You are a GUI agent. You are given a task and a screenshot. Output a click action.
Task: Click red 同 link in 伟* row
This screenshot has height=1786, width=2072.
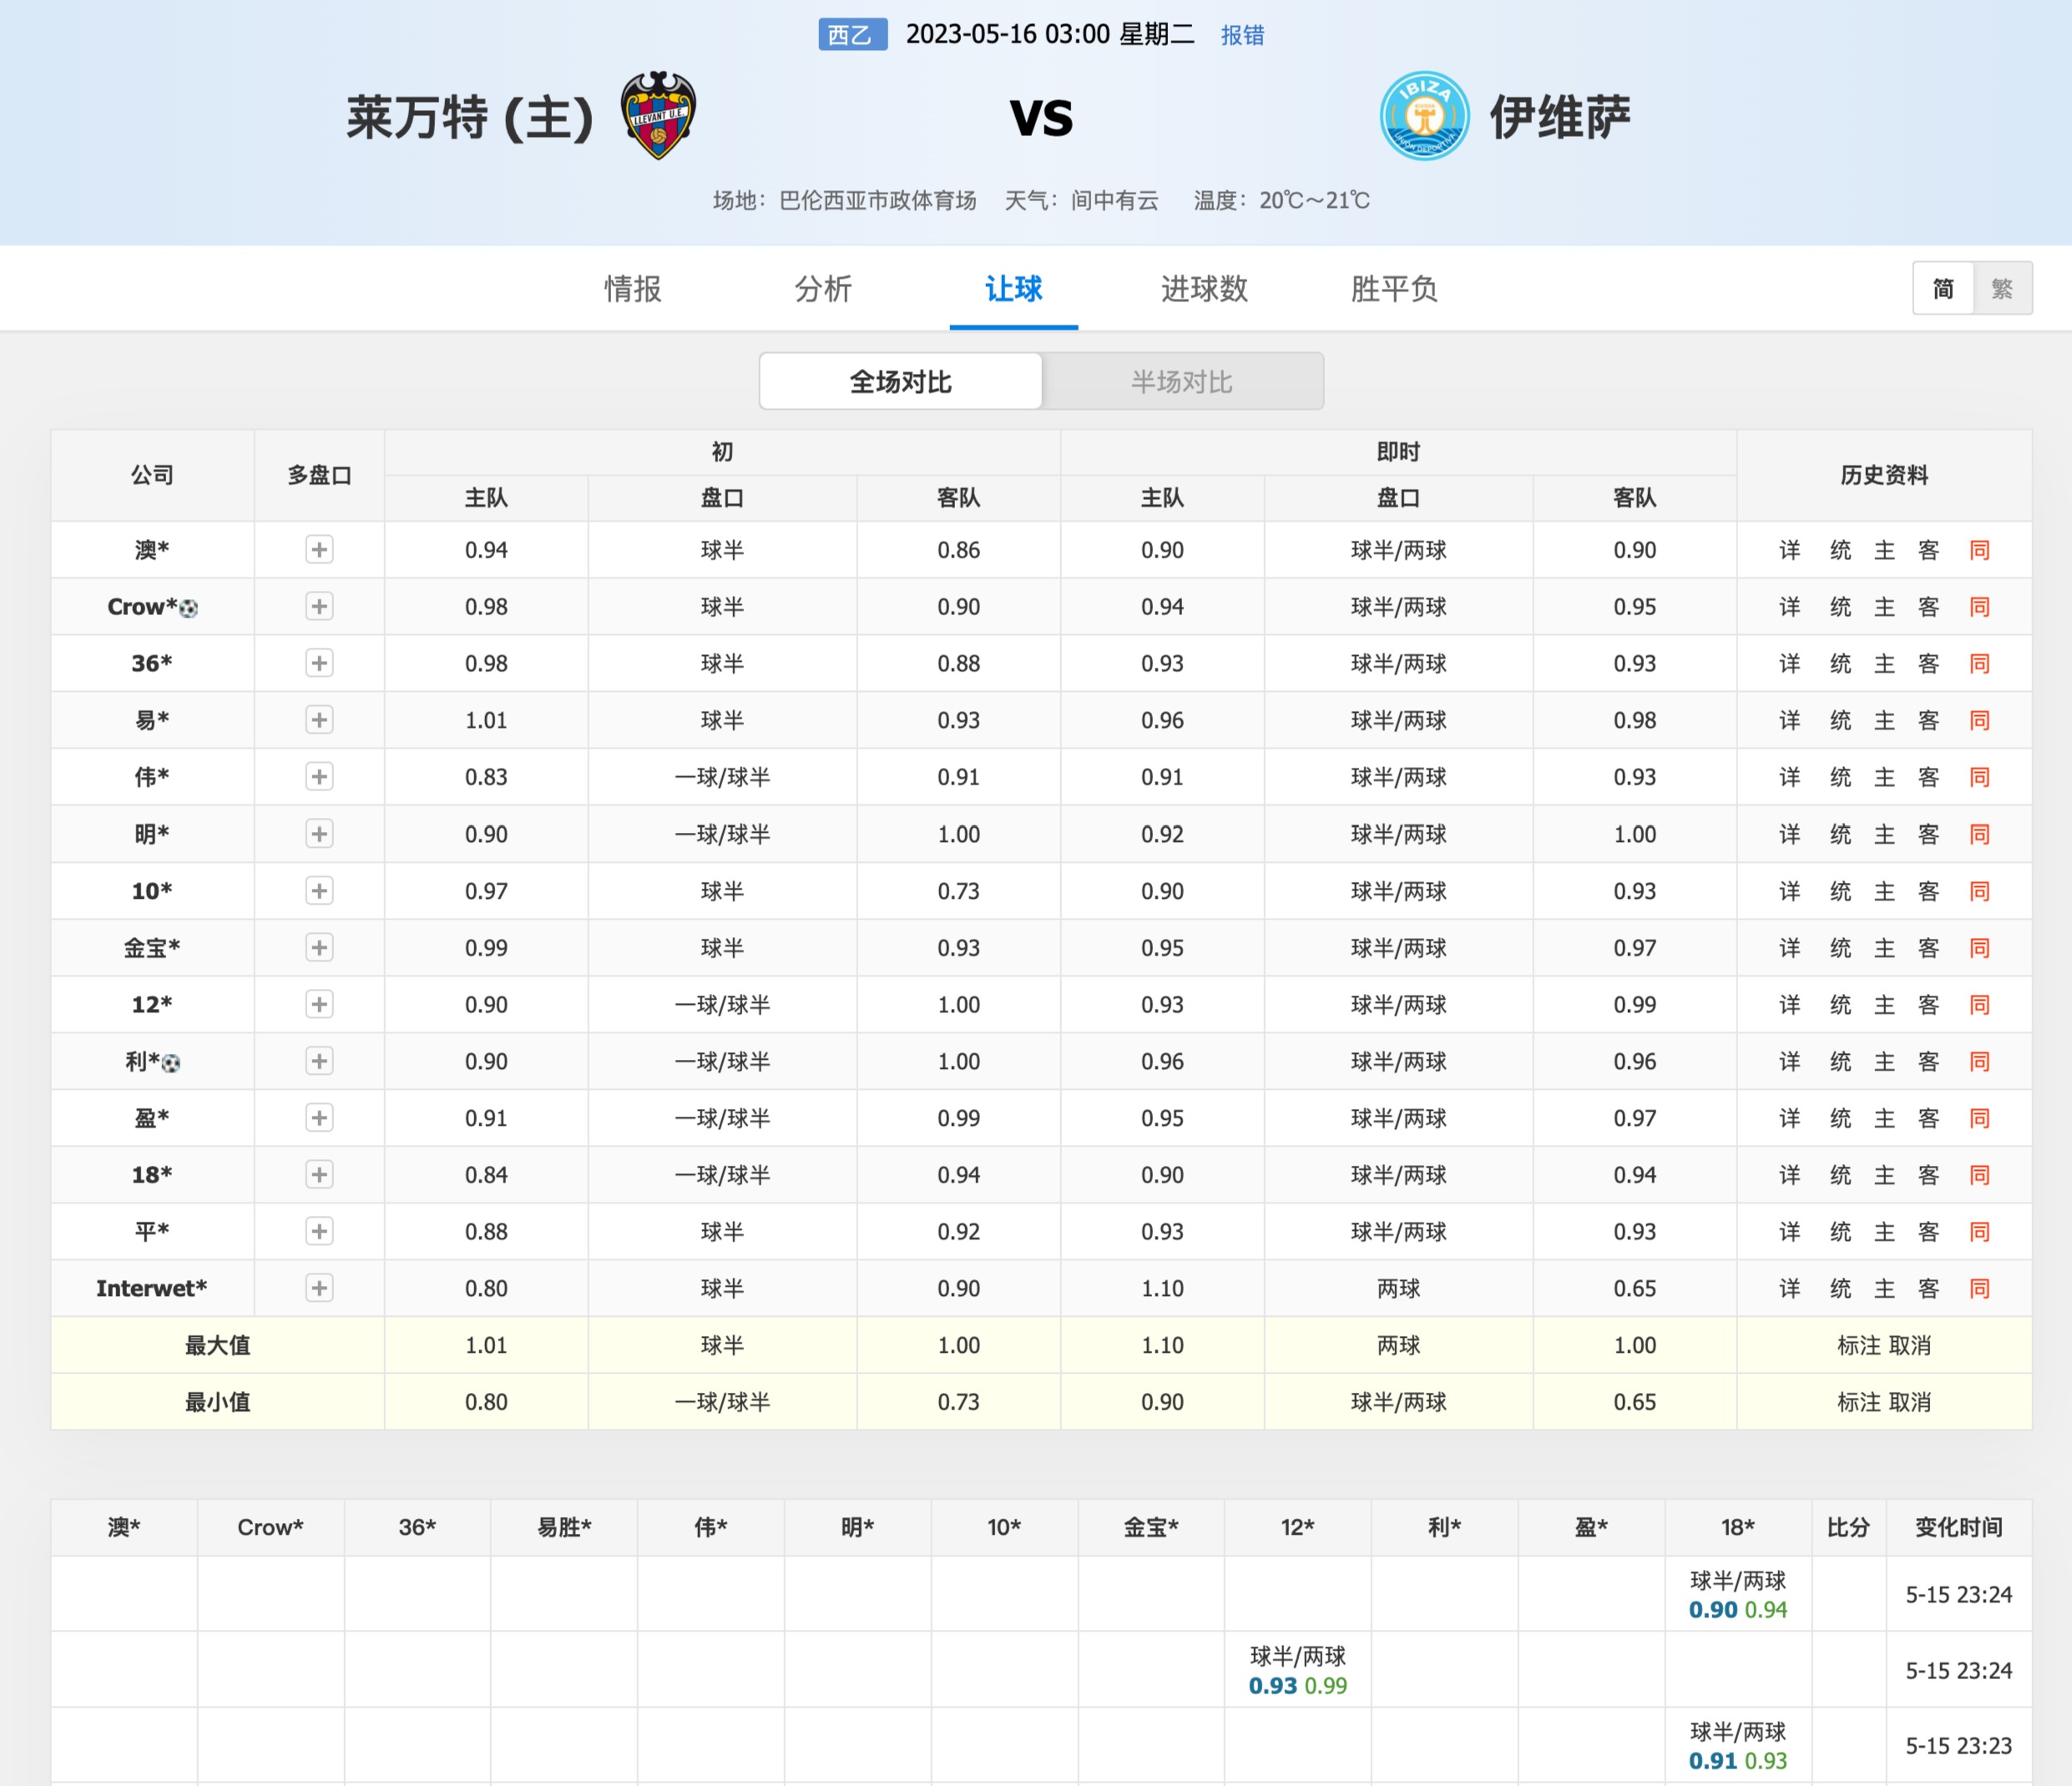(1979, 777)
